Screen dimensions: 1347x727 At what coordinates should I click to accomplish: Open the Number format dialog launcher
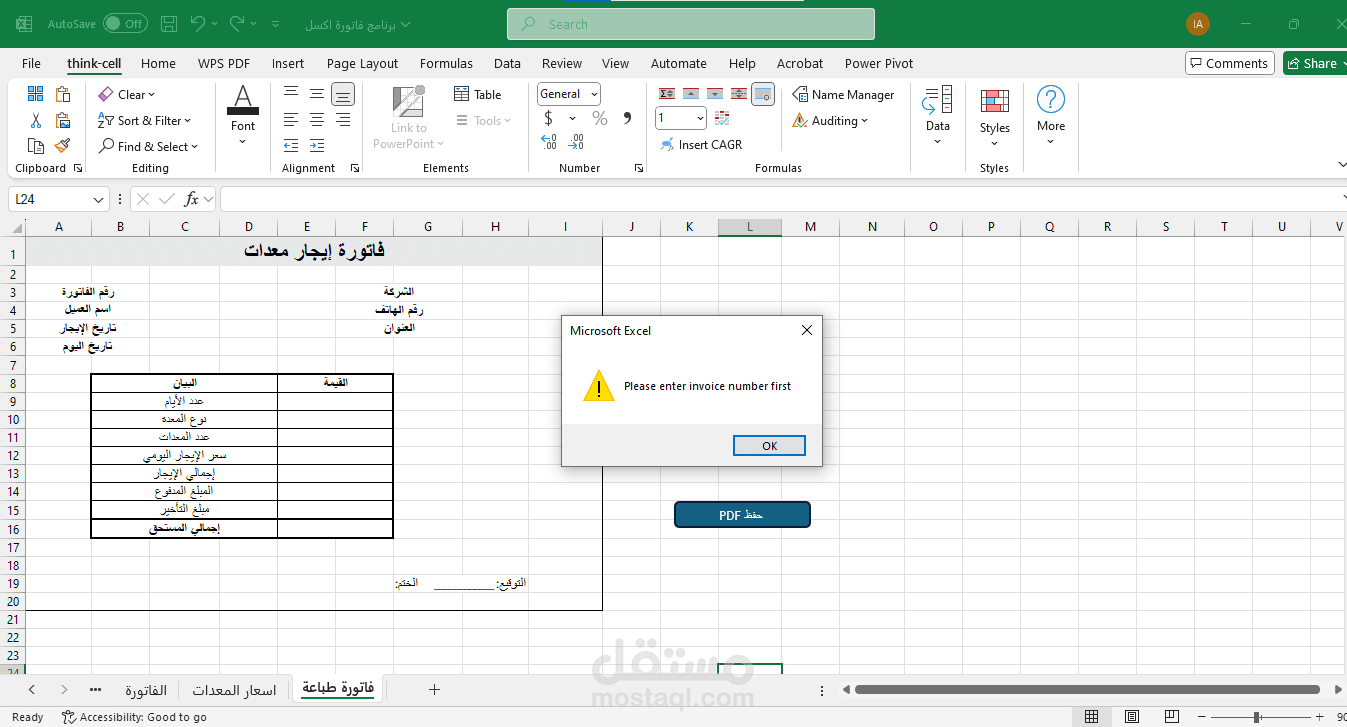pos(639,169)
